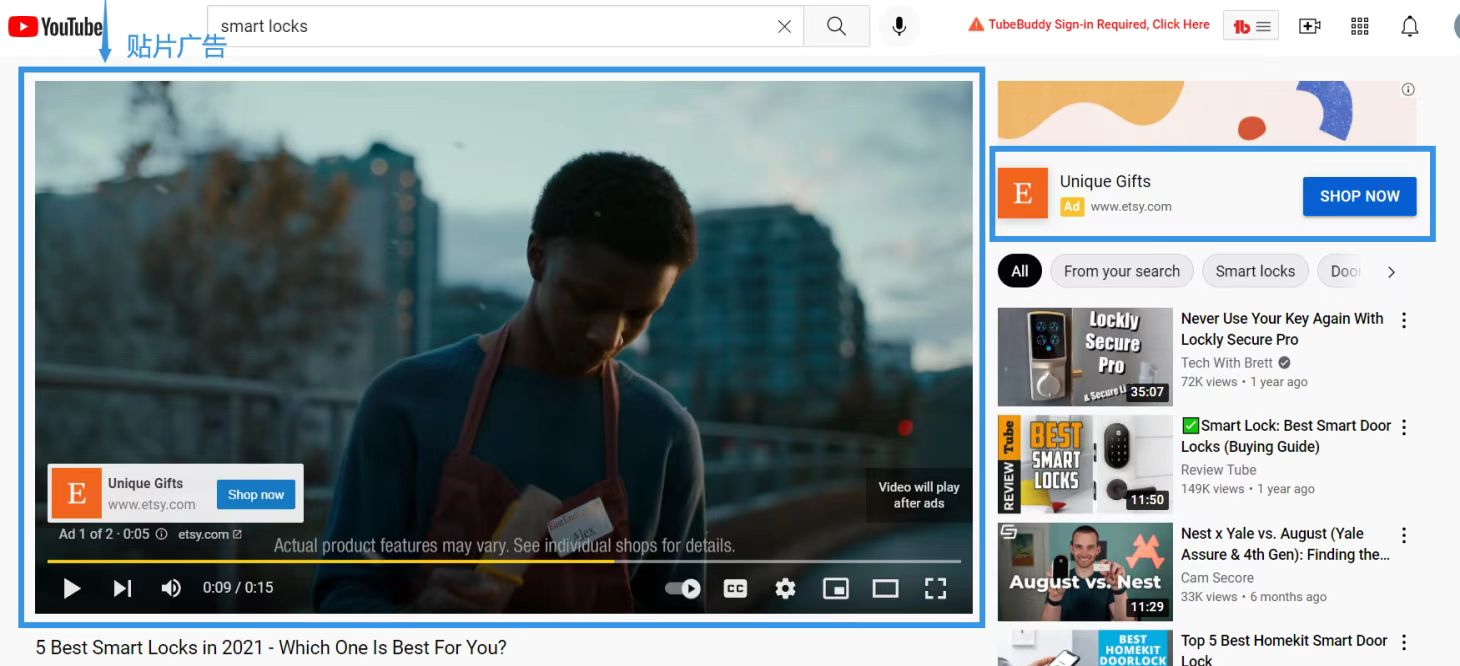Open the YouTube apps grid

1360,27
